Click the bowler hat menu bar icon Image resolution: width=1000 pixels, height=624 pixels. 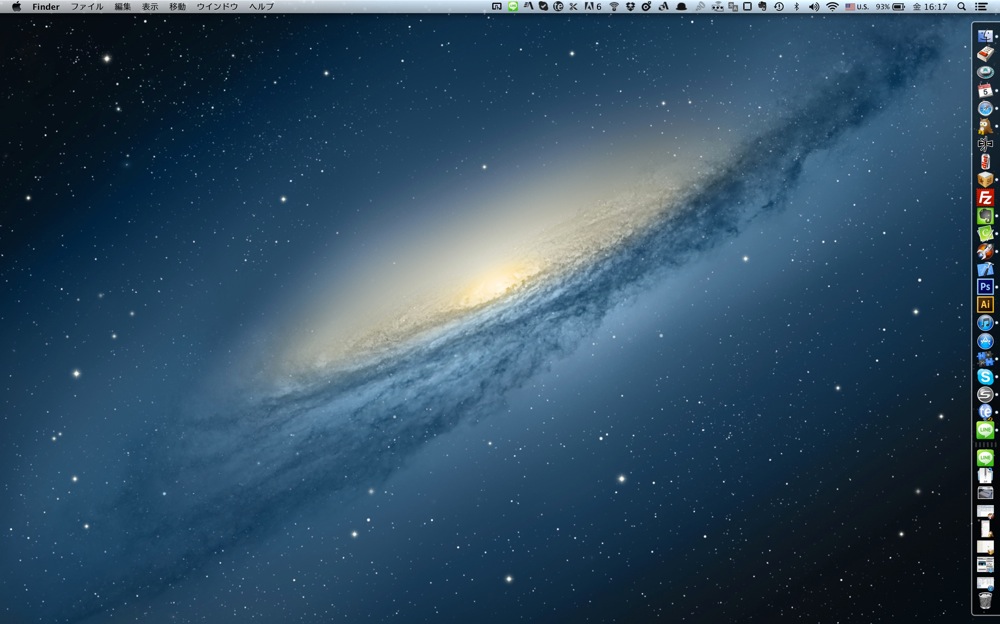[681, 6]
